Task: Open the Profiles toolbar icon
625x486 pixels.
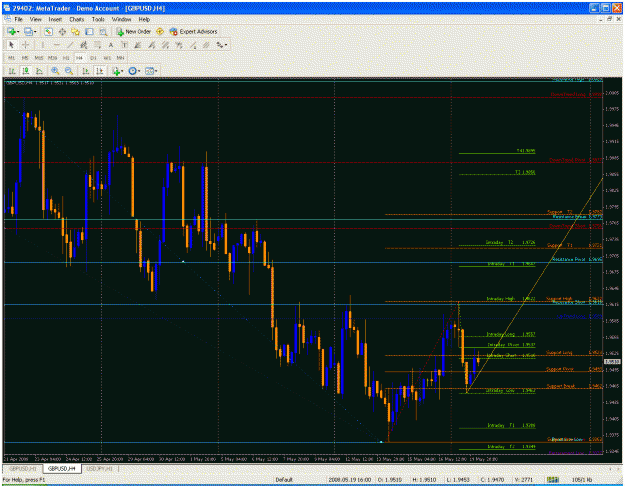Action: coord(28,31)
